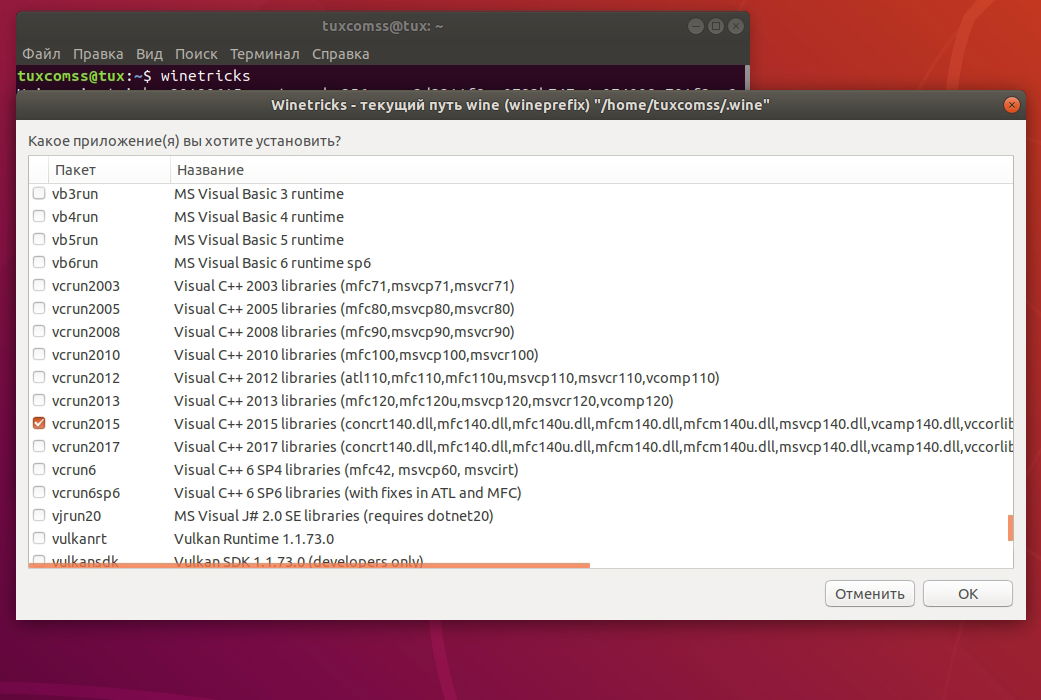Image resolution: width=1041 pixels, height=700 pixels.
Task: Select 'Vulkan Runtime 1.1.73.0' row
Action: pyautogui.click(x=521, y=539)
